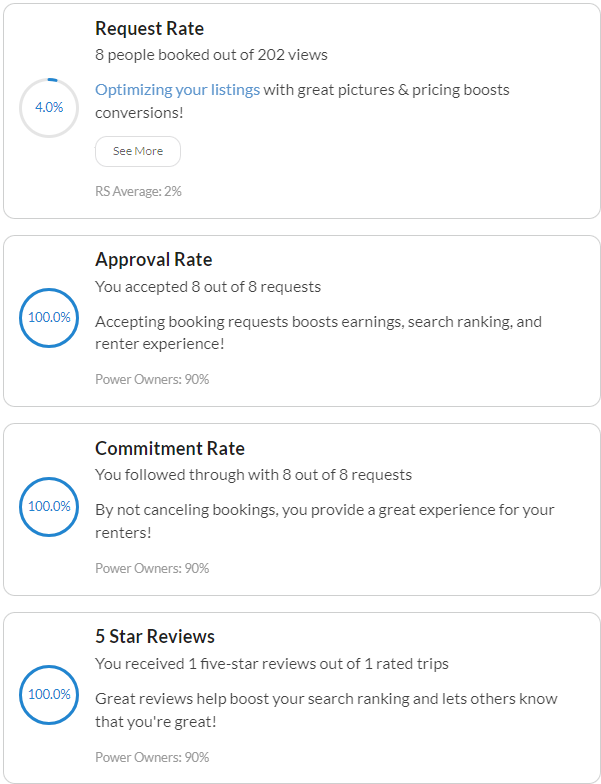This screenshot has width=601, height=784.
Task: Click the "RS Average: 2%" text
Action: (138, 191)
